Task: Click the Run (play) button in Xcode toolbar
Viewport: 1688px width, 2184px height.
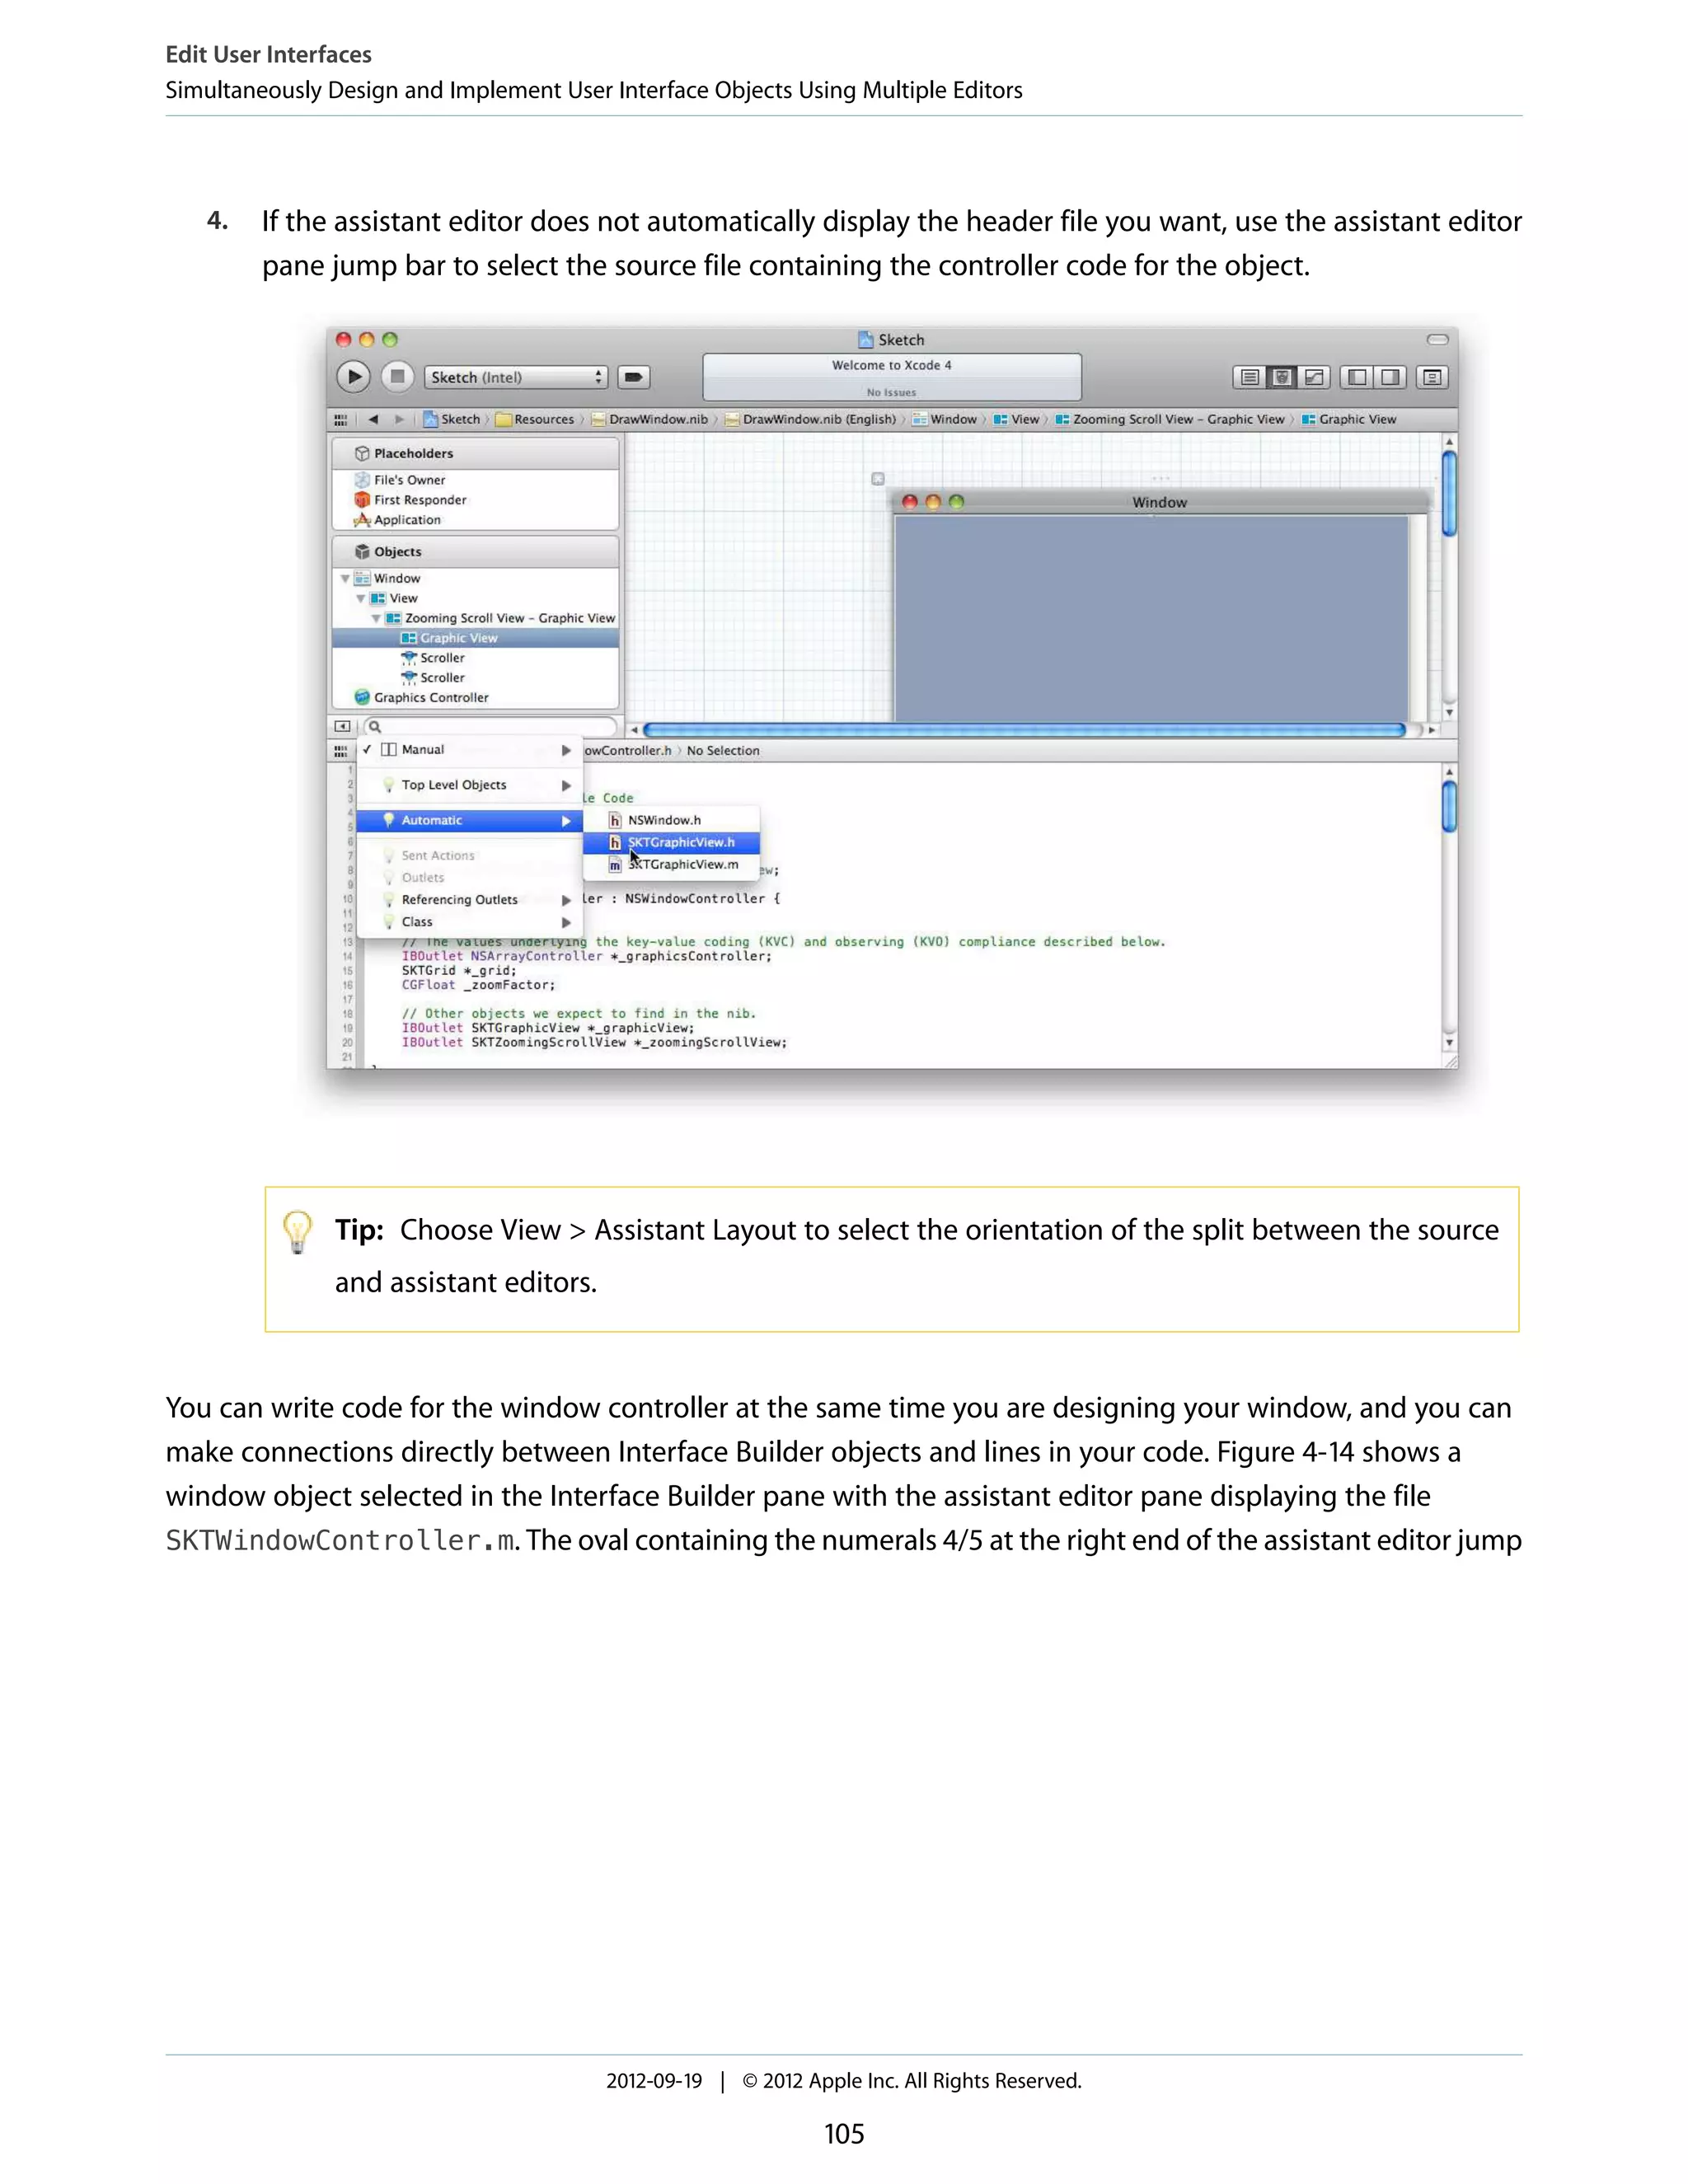Action: (x=353, y=377)
